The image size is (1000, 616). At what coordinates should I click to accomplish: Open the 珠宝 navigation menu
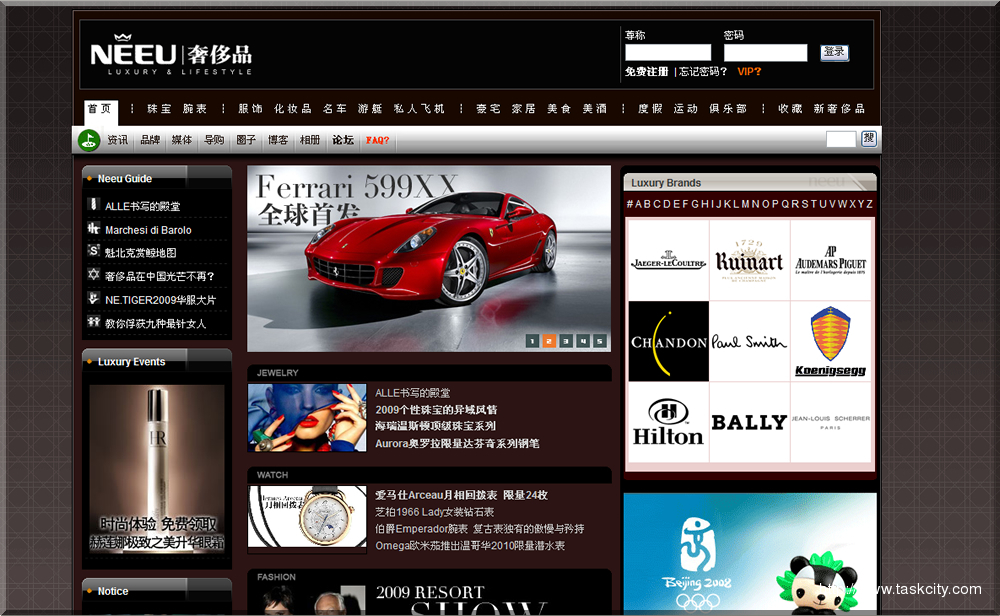coord(159,108)
